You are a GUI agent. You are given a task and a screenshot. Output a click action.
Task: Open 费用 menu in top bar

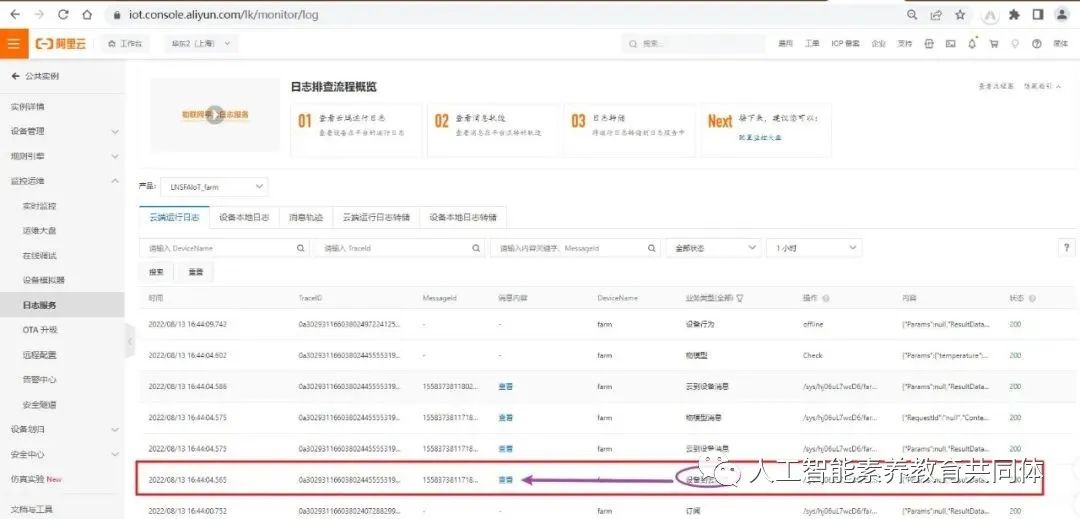click(786, 43)
